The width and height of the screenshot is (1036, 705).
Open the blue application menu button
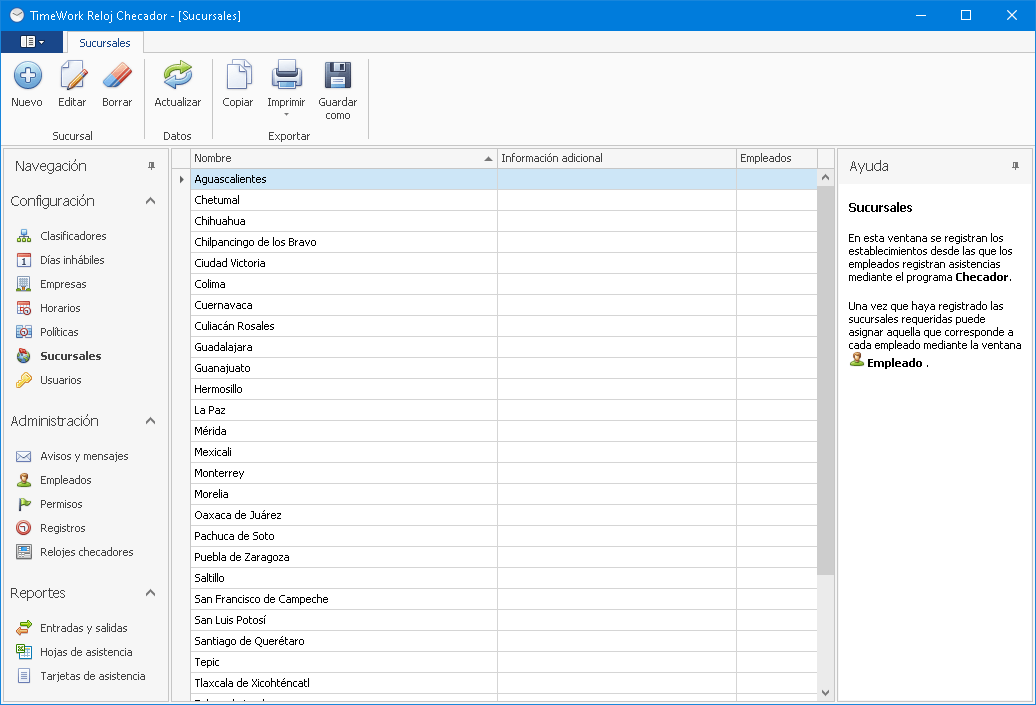coord(32,42)
